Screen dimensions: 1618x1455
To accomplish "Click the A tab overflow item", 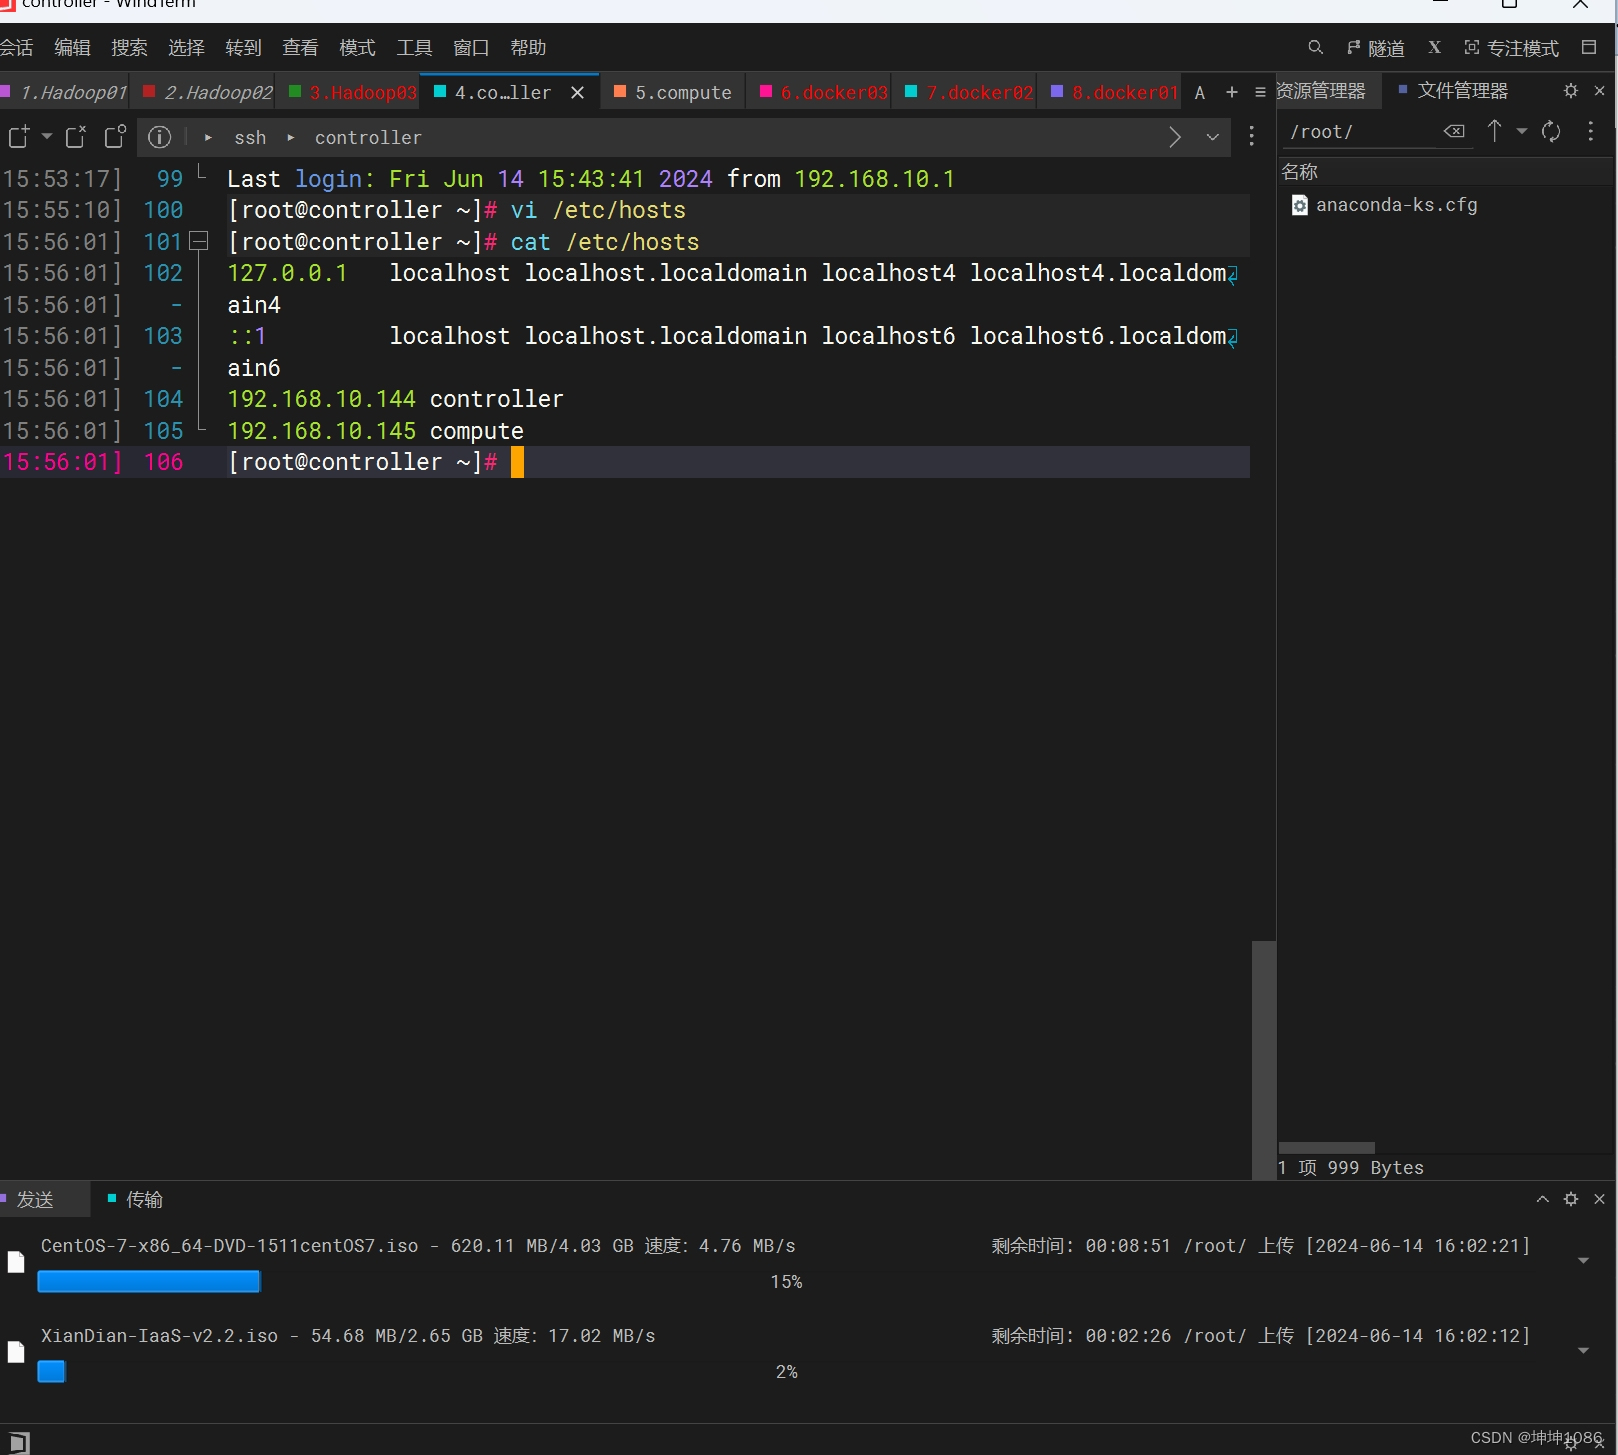I will 1200,92.
